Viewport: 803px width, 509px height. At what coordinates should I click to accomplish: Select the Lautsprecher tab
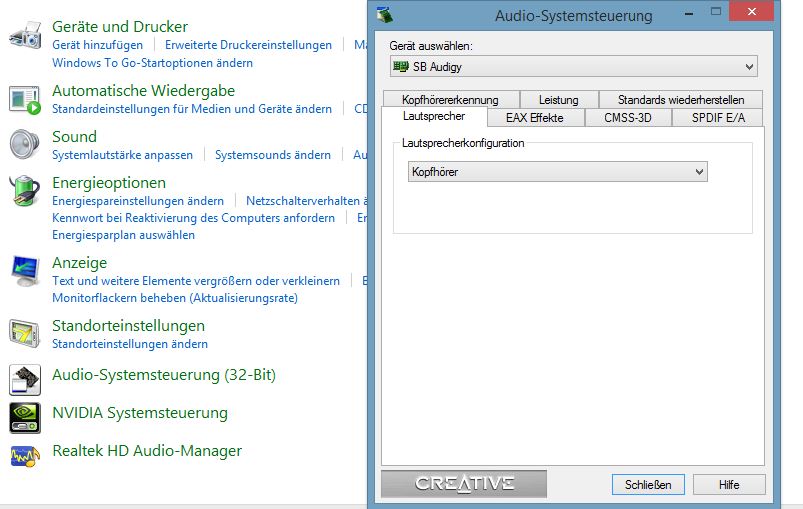pos(434,116)
